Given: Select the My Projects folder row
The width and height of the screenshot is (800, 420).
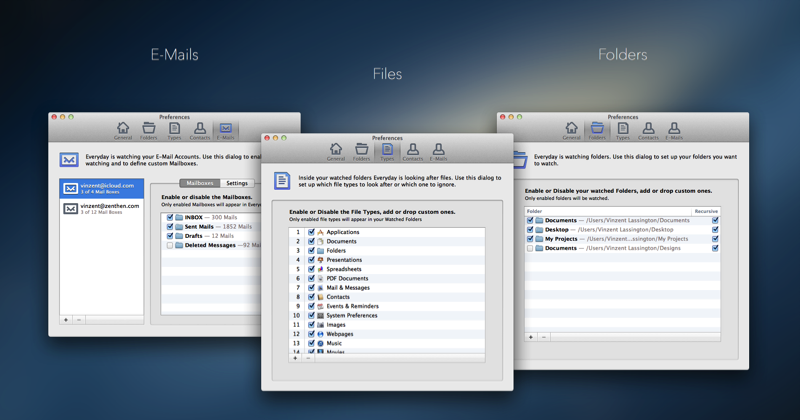Looking at the screenshot, I should coord(620,239).
